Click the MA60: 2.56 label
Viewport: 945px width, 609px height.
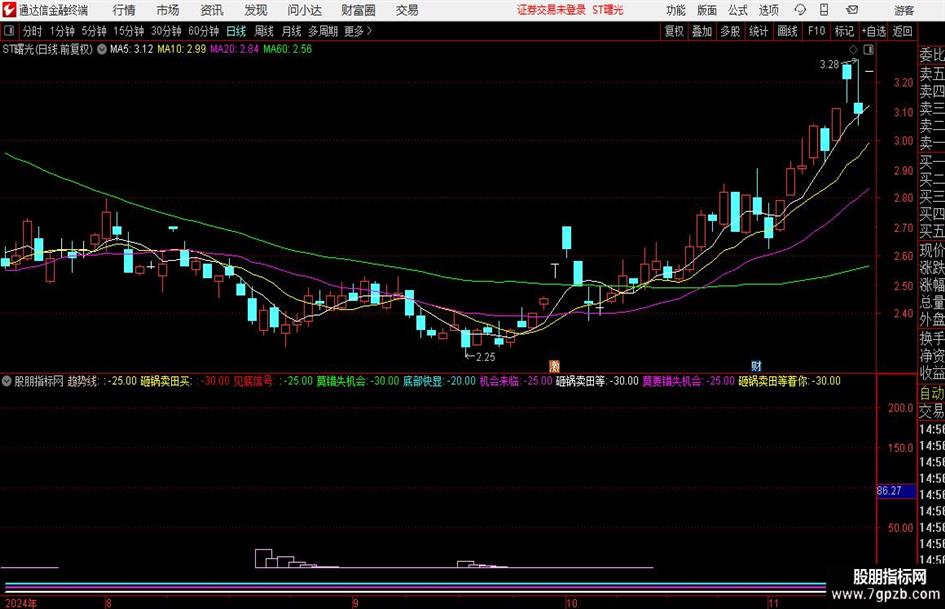287,49
